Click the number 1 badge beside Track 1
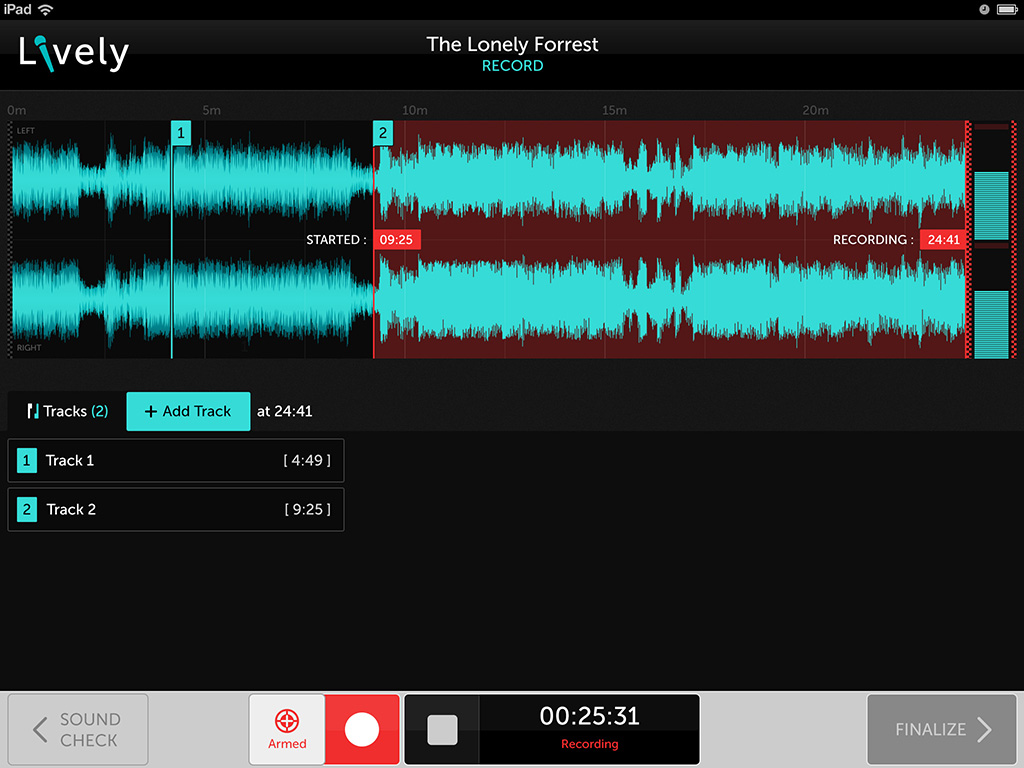Screen dimensions: 1024x768 point(27,461)
